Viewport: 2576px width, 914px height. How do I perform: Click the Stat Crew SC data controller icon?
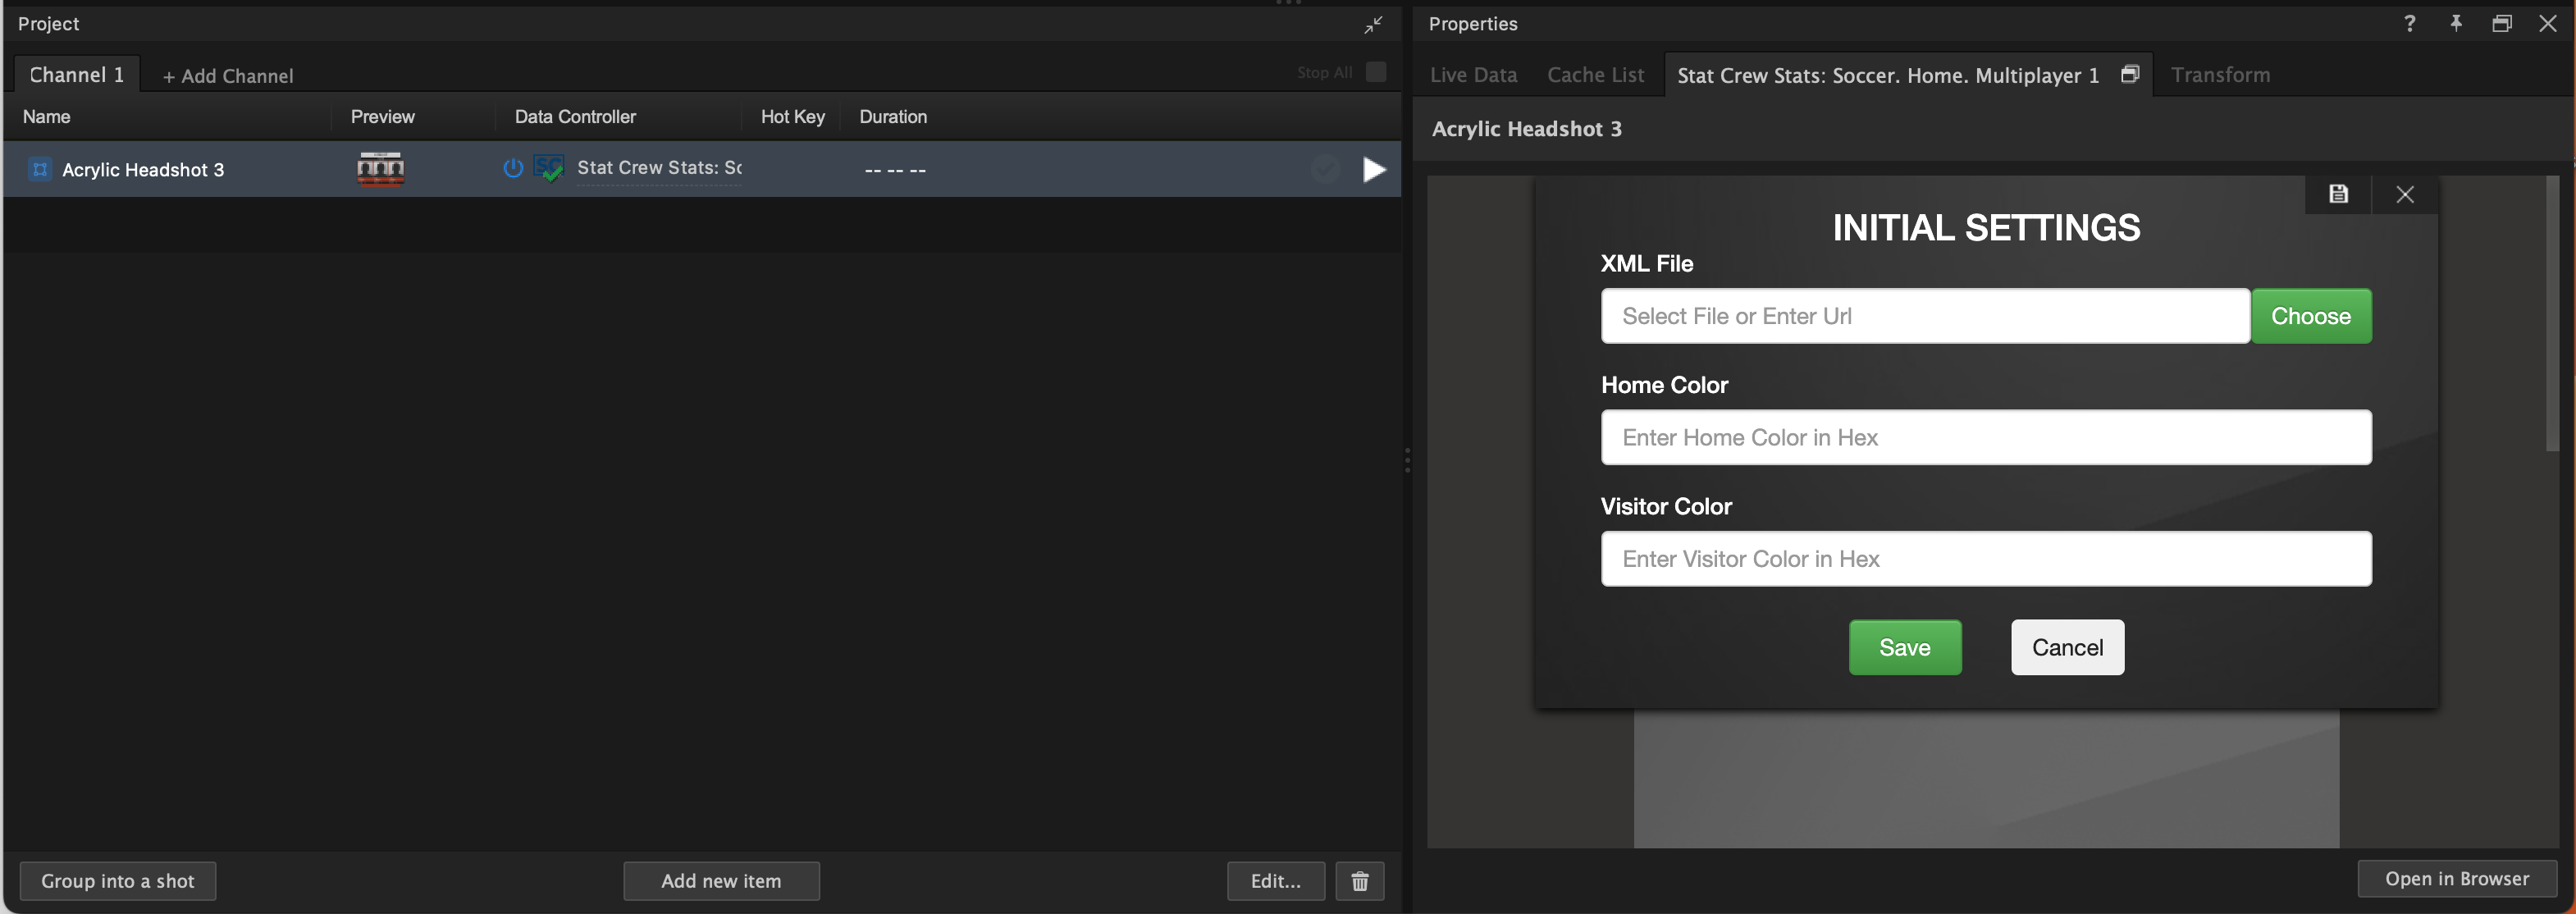point(549,168)
